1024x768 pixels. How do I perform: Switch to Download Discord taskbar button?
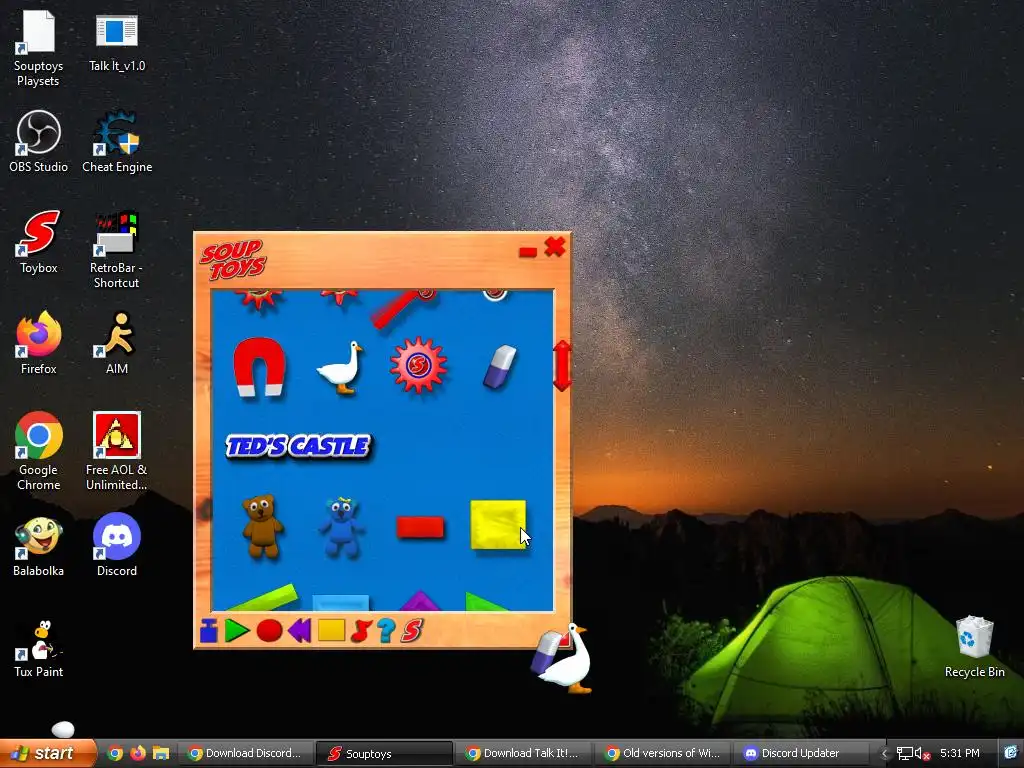(246, 753)
